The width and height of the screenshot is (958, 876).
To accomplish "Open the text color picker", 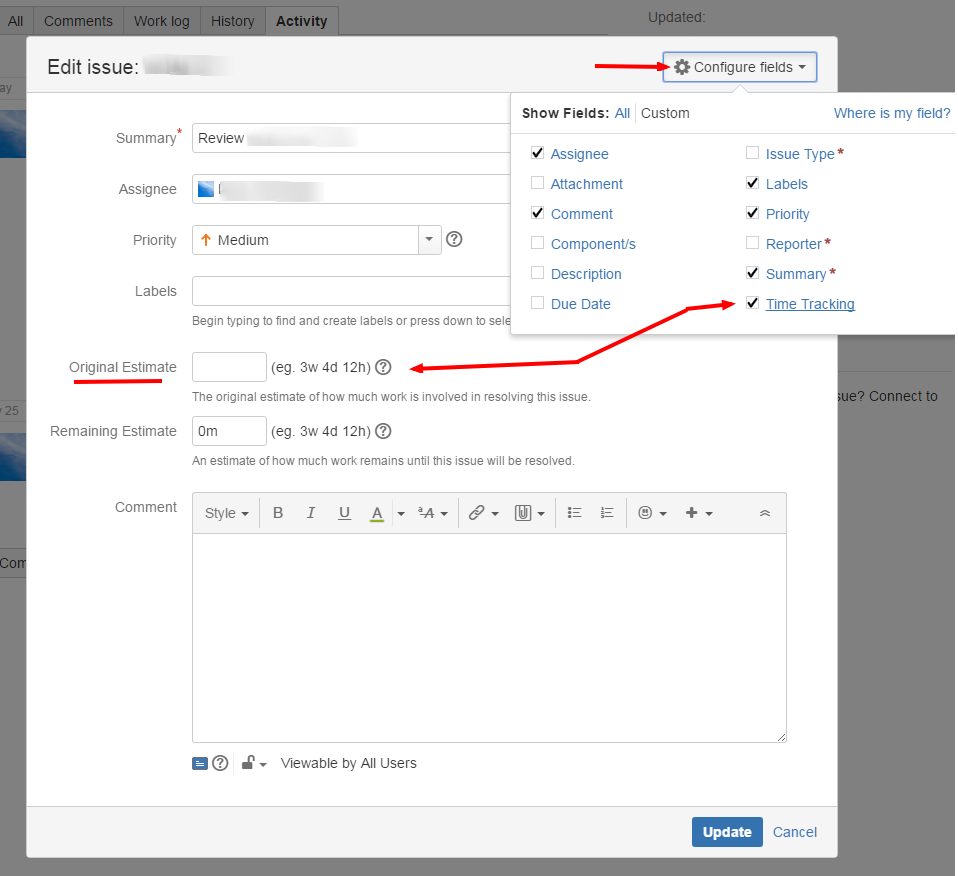I will (377, 512).
